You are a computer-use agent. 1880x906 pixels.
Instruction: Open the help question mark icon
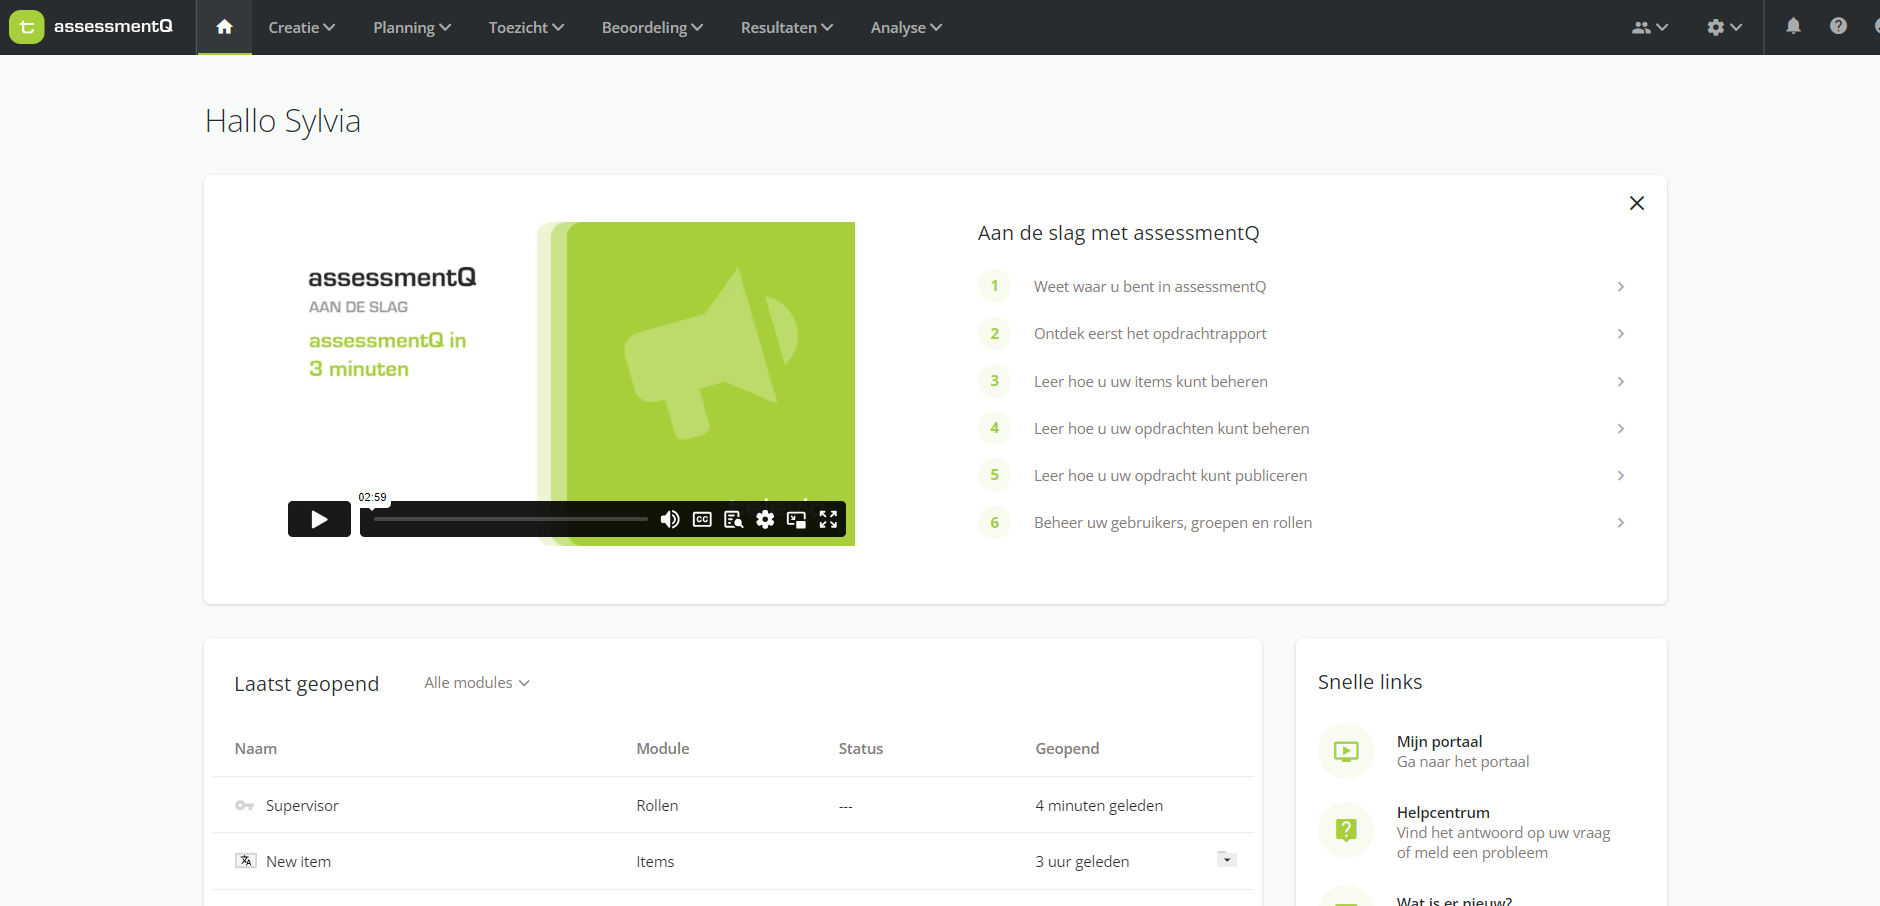(x=1838, y=26)
